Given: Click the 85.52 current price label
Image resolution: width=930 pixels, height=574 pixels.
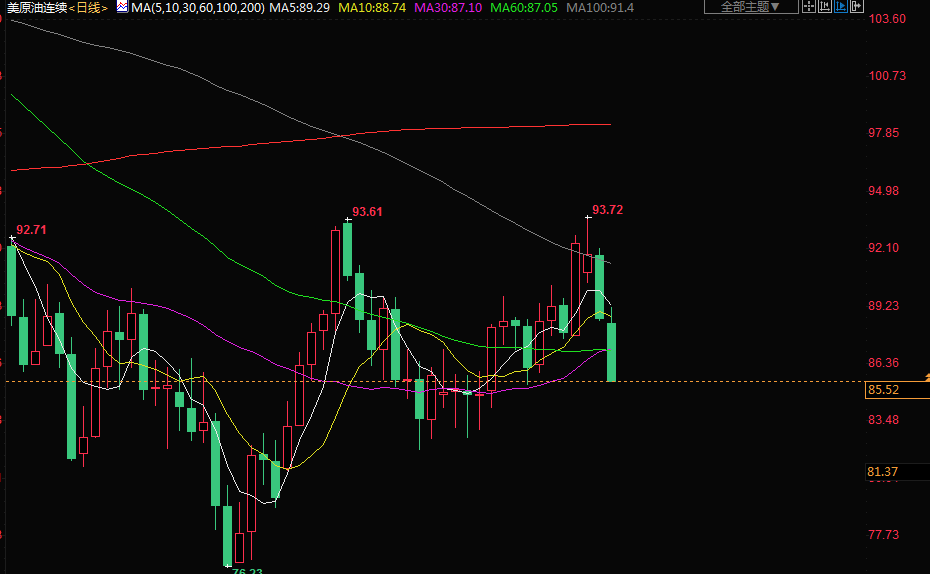Looking at the screenshot, I should (x=884, y=390).
